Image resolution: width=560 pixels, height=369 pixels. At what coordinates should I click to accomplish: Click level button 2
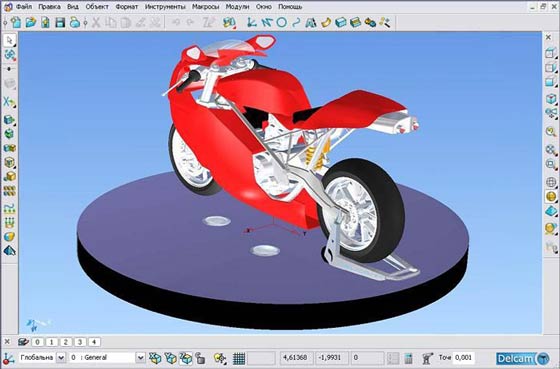click(x=66, y=342)
